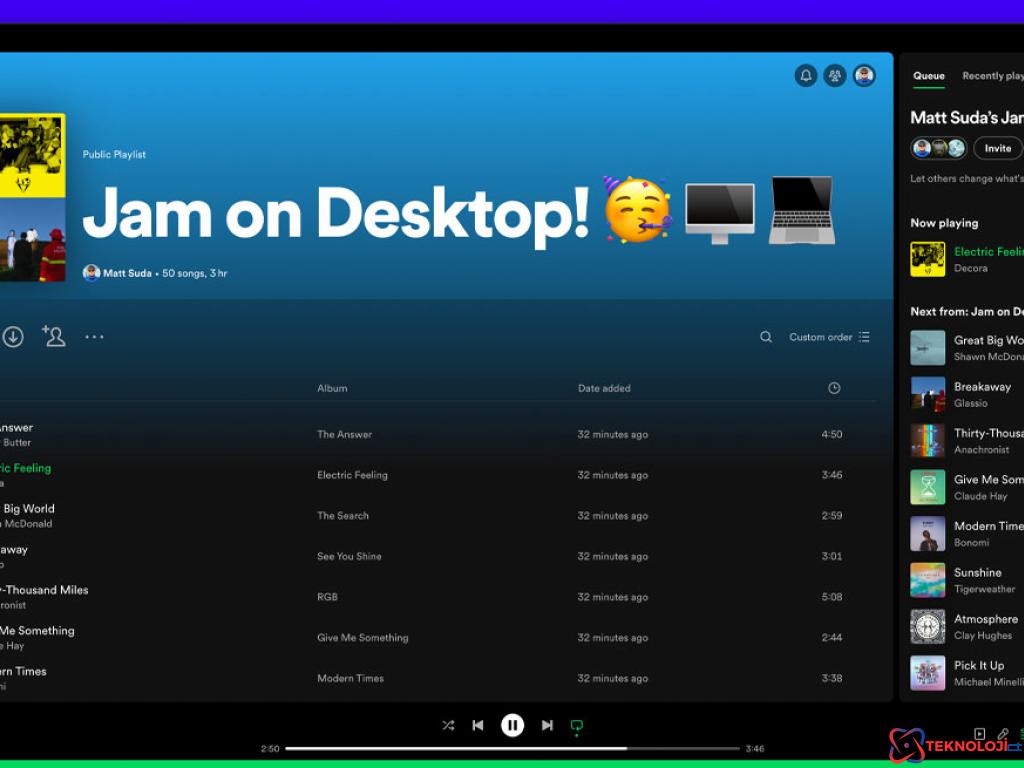This screenshot has height=768, width=1024.
Task: Click Atmosphere album thumbnail in queue
Action: tap(927, 626)
